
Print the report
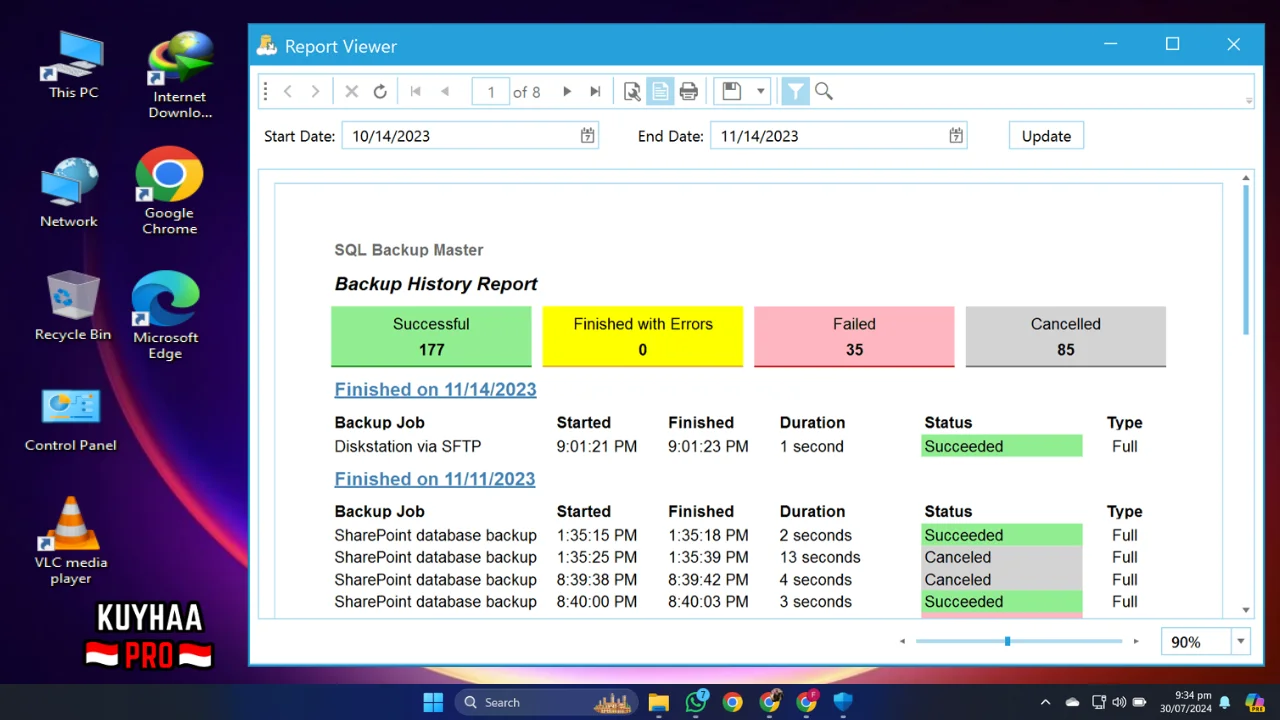click(688, 91)
